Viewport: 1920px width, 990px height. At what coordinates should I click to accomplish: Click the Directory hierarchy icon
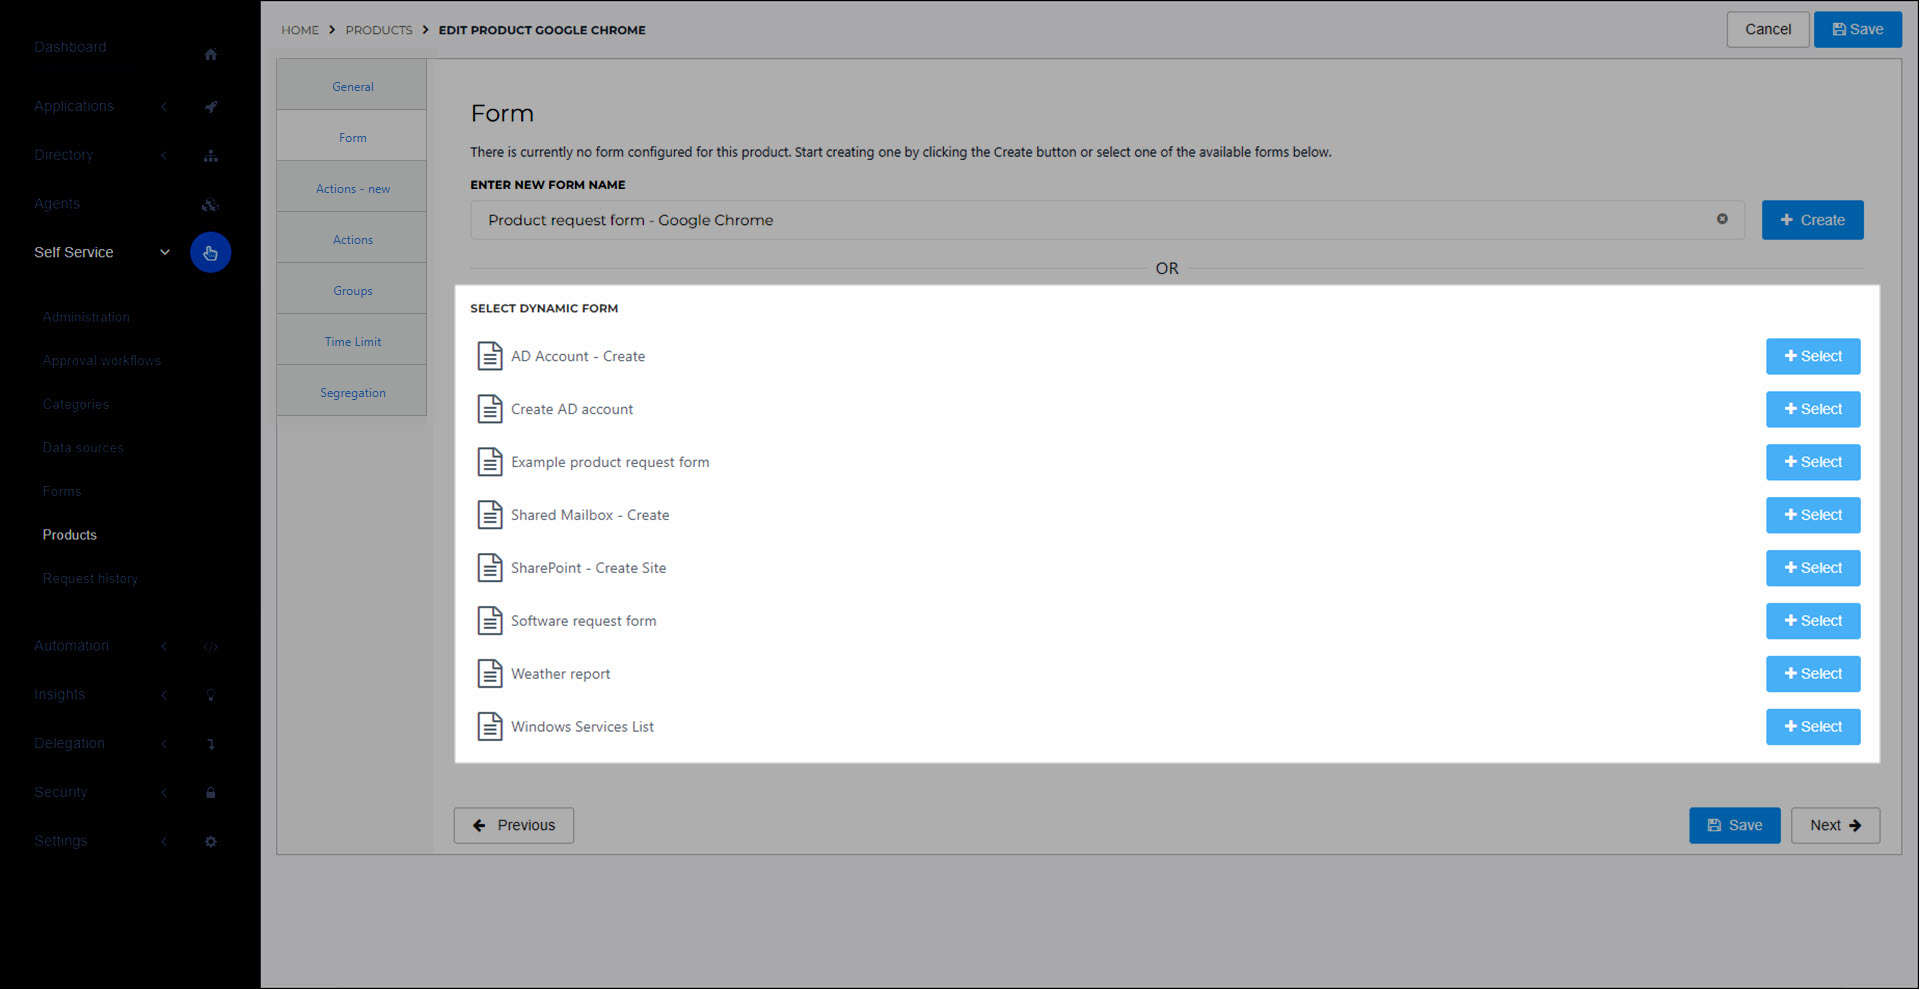pyautogui.click(x=210, y=156)
